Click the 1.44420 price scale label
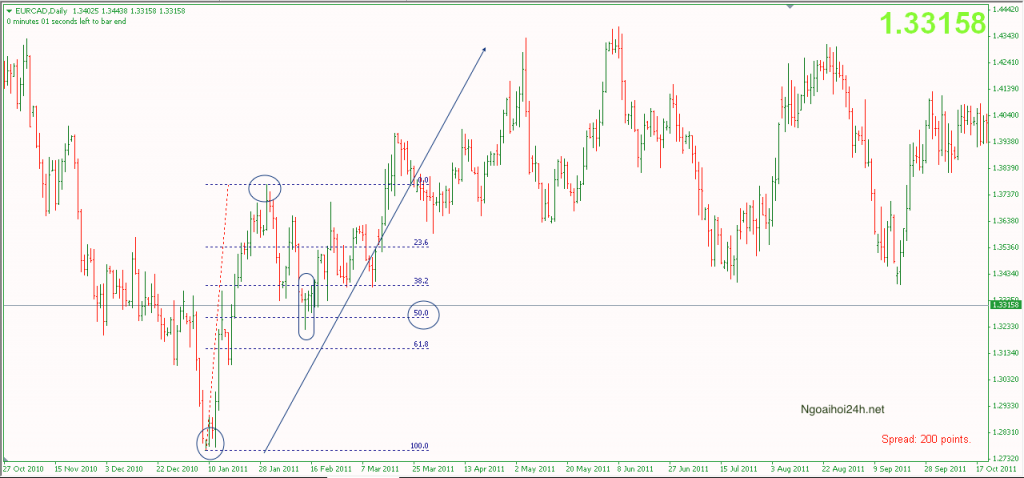 click(x=1005, y=9)
